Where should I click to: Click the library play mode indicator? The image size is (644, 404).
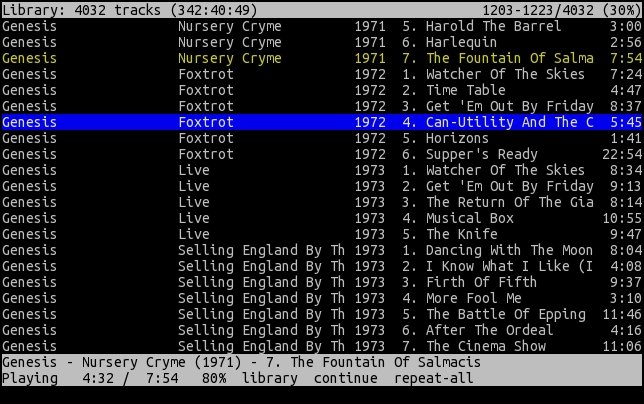(270, 379)
